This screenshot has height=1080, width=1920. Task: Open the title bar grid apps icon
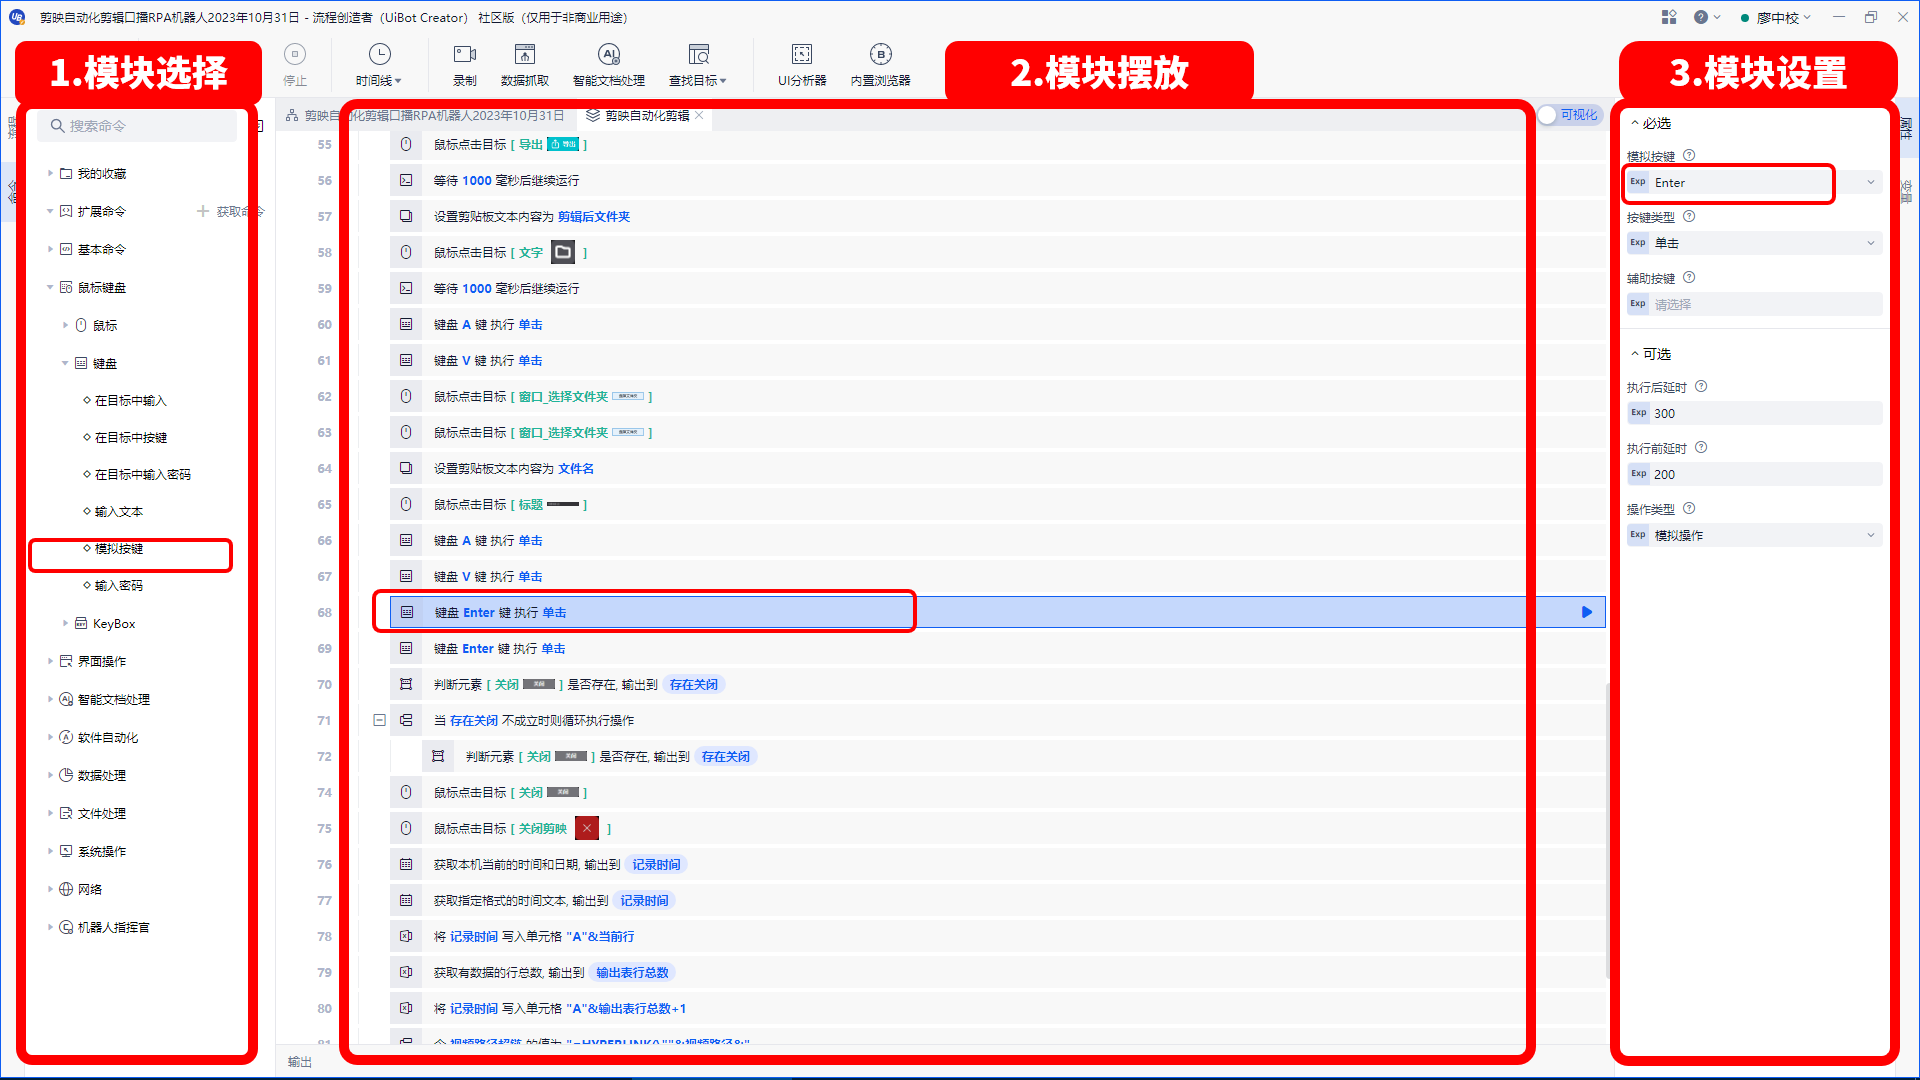click(1669, 17)
